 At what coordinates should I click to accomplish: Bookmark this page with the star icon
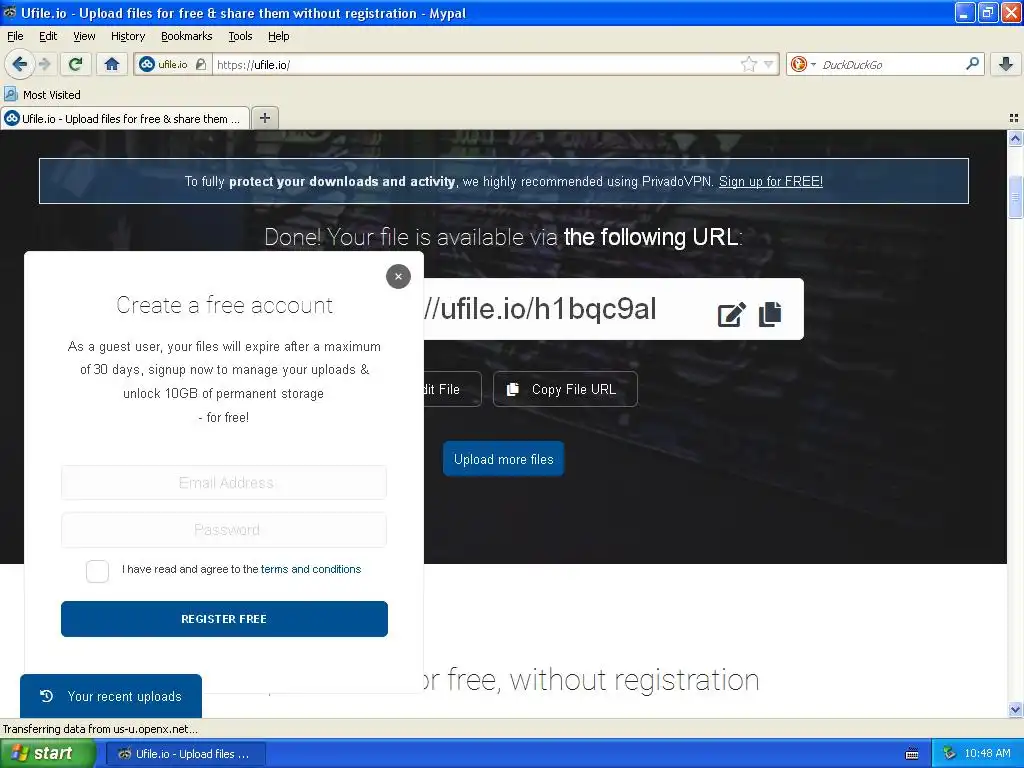point(748,64)
